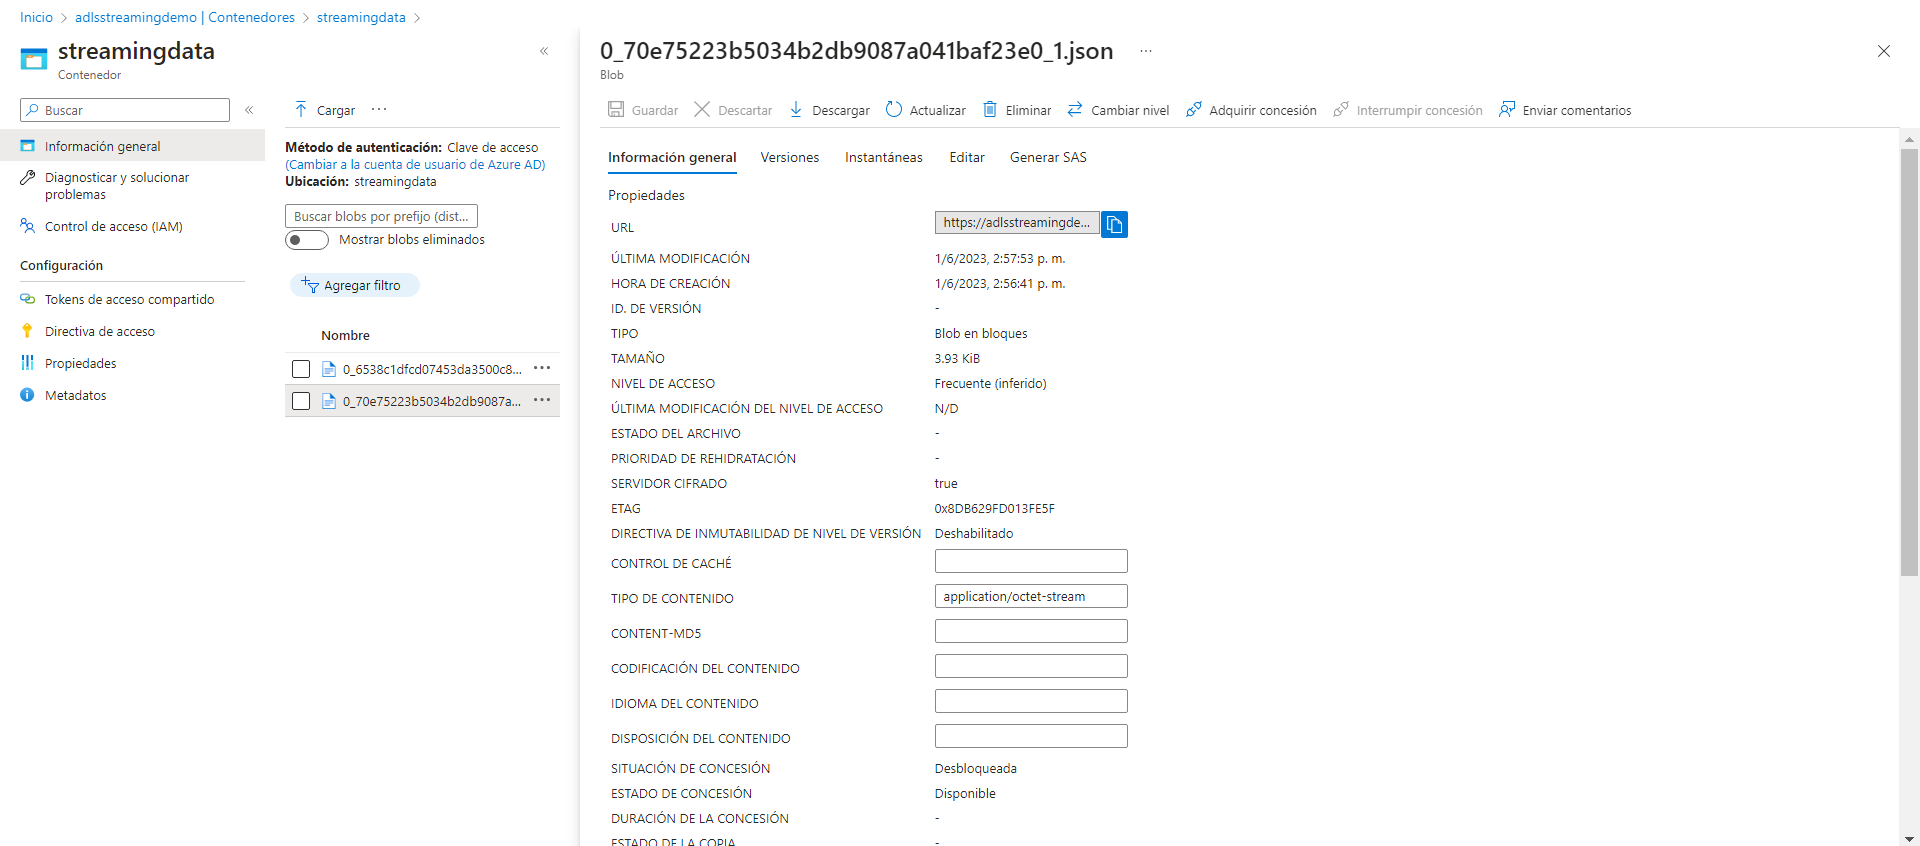Open the ellipsis menu for blob 0_6538c1dfcd07453da3500c8
The width and height of the screenshot is (1920, 846).
point(542,368)
